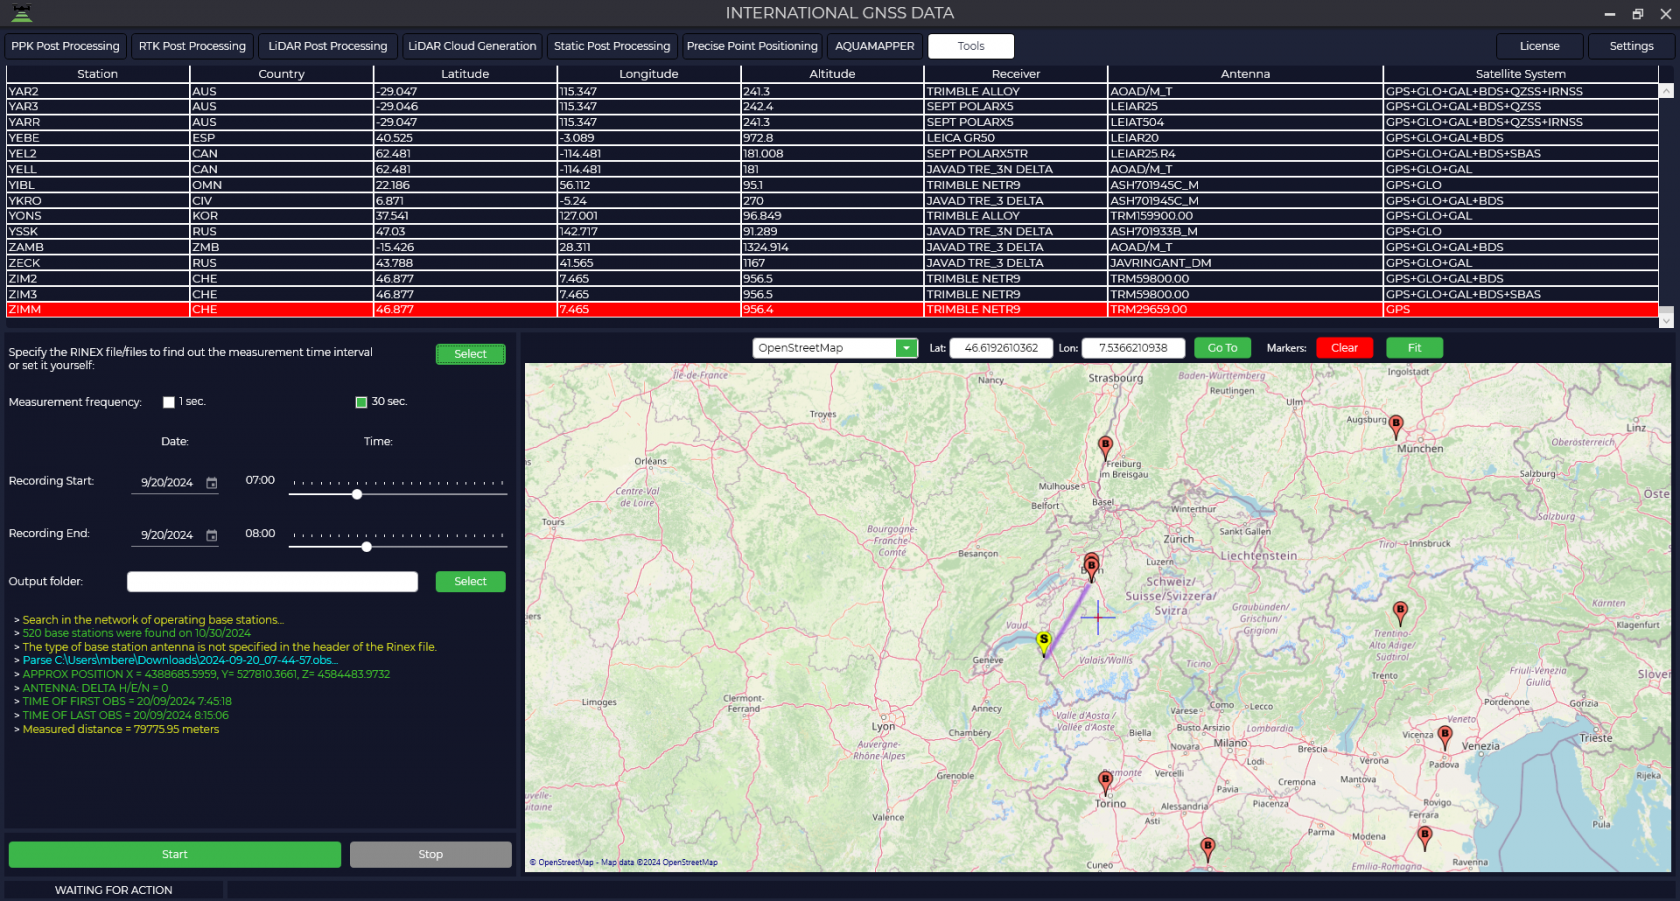
Task: Click Select button for RINEX file
Action: click(x=470, y=354)
